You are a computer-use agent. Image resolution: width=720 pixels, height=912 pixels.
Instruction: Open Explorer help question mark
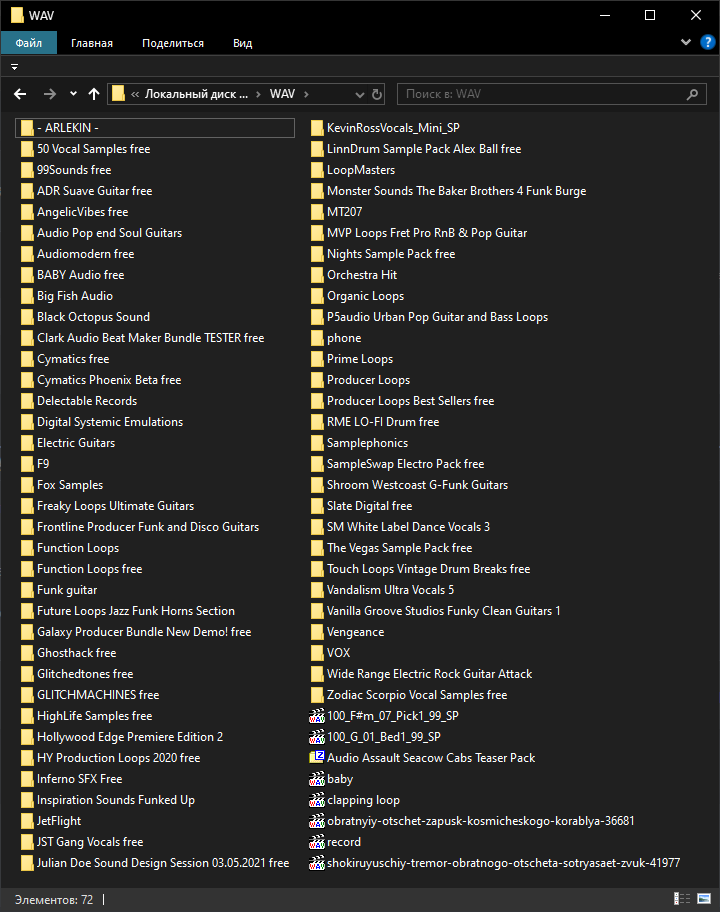[708, 42]
